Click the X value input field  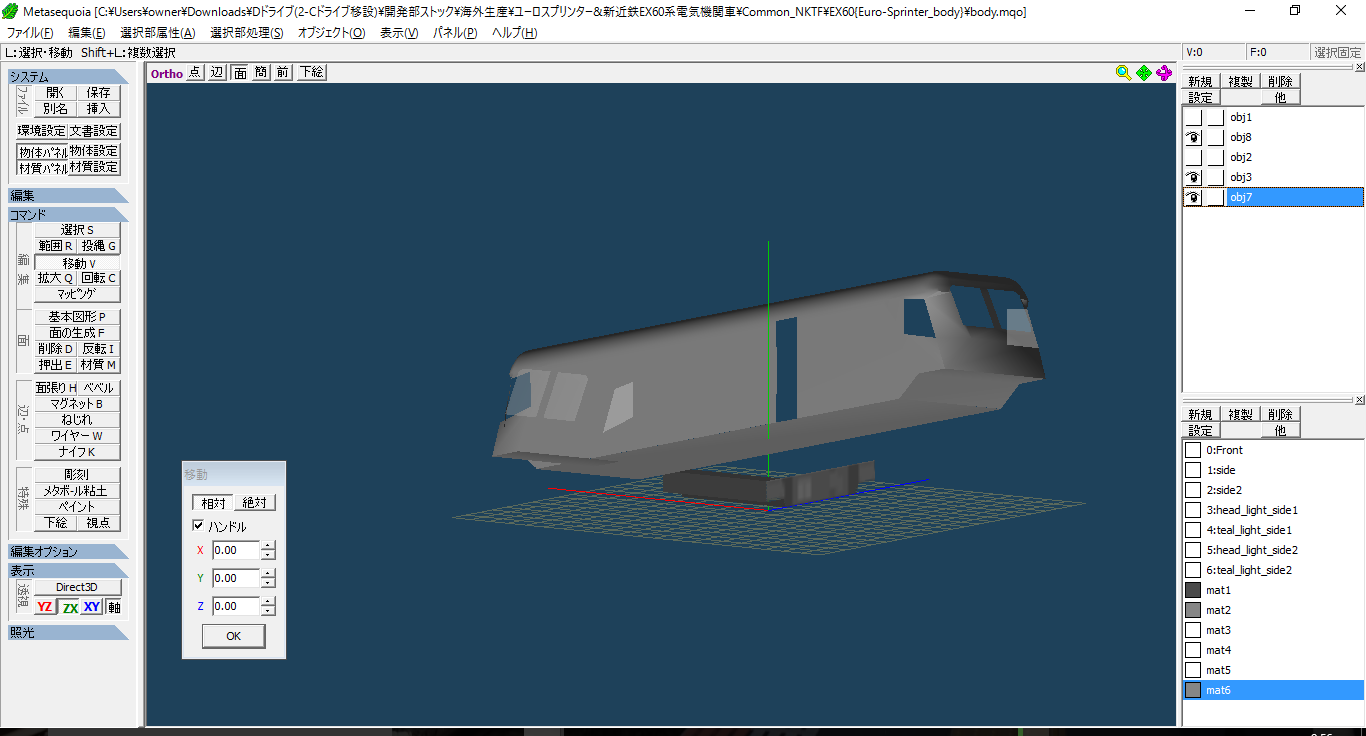click(236, 550)
